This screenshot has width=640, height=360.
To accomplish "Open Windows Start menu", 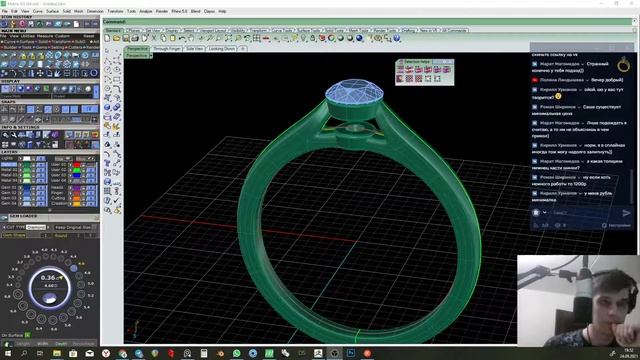I will (x=7, y=353).
